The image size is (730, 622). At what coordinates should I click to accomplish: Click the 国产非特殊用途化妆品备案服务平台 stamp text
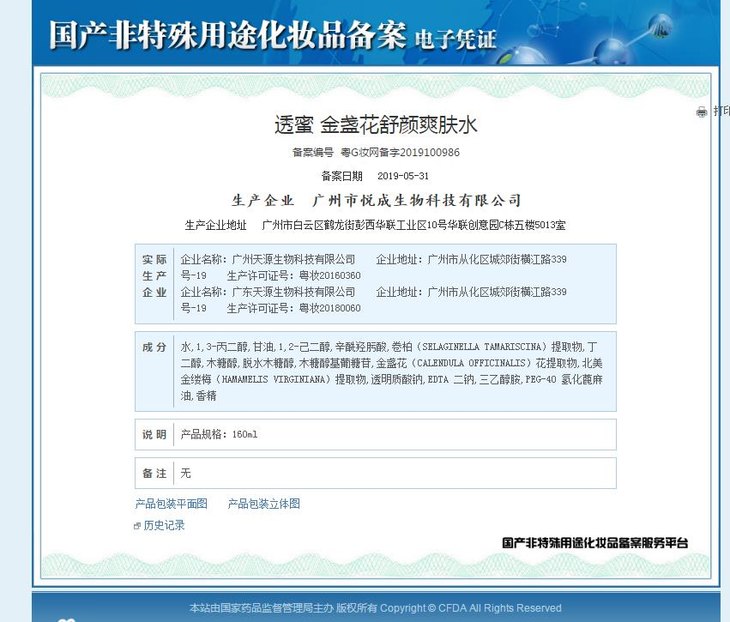(594, 543)
